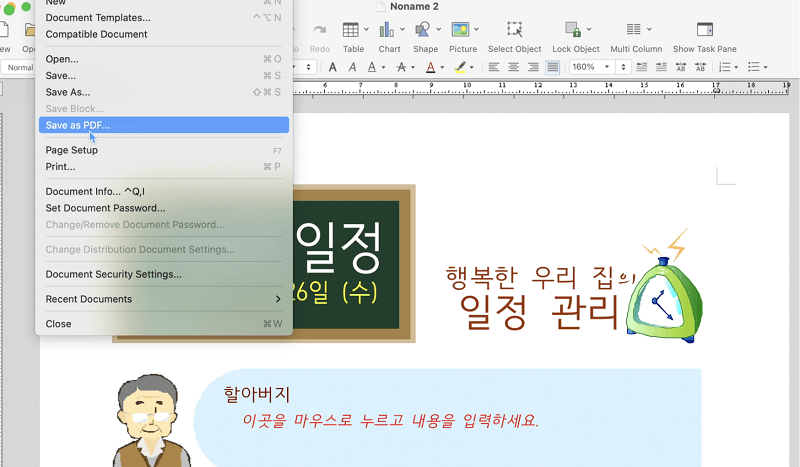Open Document Info... menu item
This screenshot has width=800, height=467.
point(164,191)
